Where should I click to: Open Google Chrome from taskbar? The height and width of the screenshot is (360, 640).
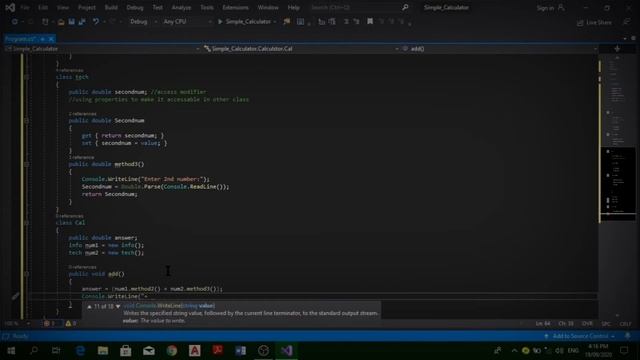click(x=172, y=351)
